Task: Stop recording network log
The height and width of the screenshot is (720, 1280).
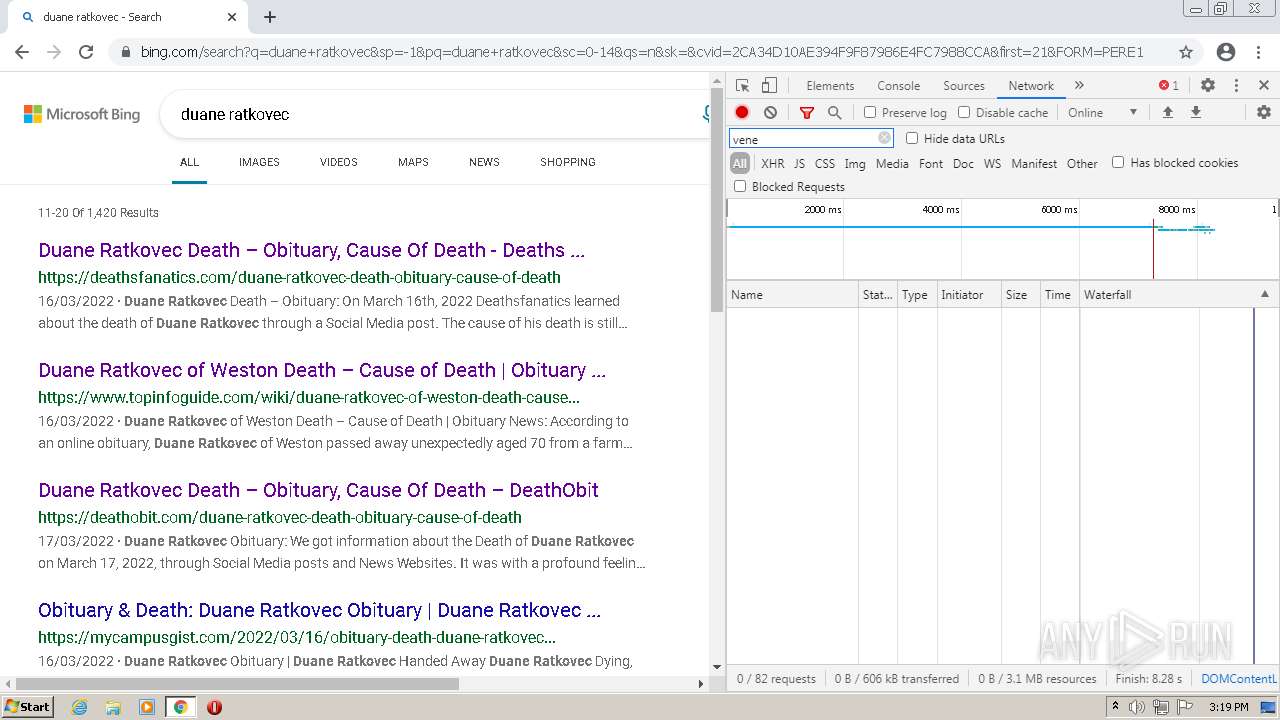Action: (742, 113)
